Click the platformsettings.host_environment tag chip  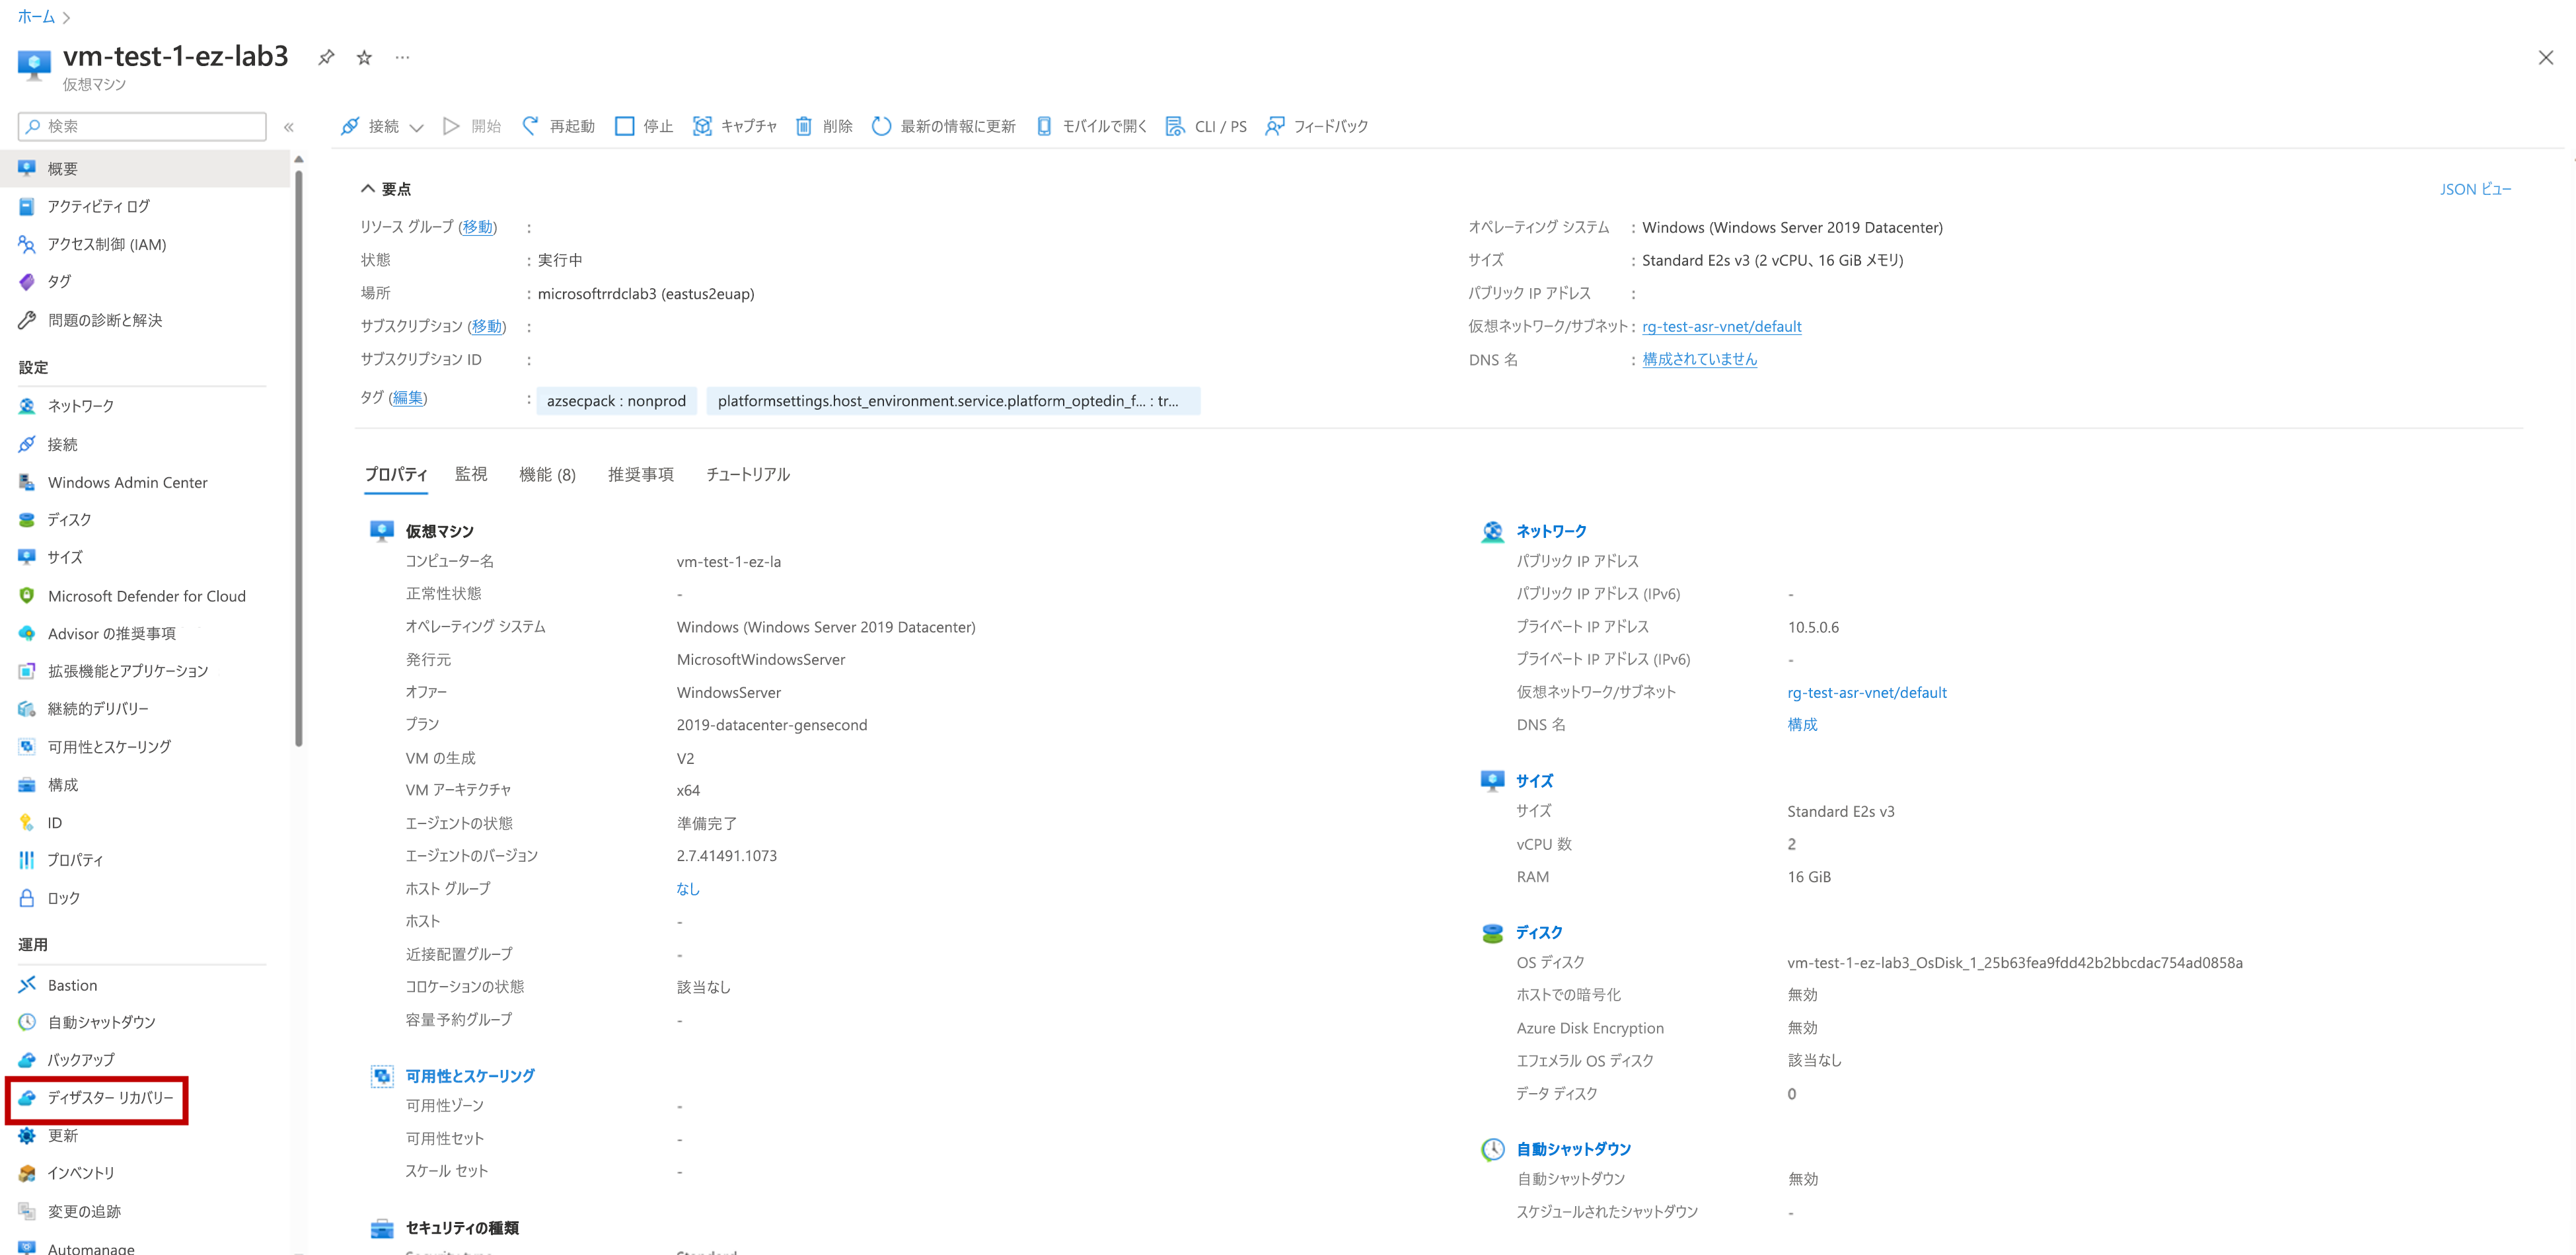(x=953, y=401)
